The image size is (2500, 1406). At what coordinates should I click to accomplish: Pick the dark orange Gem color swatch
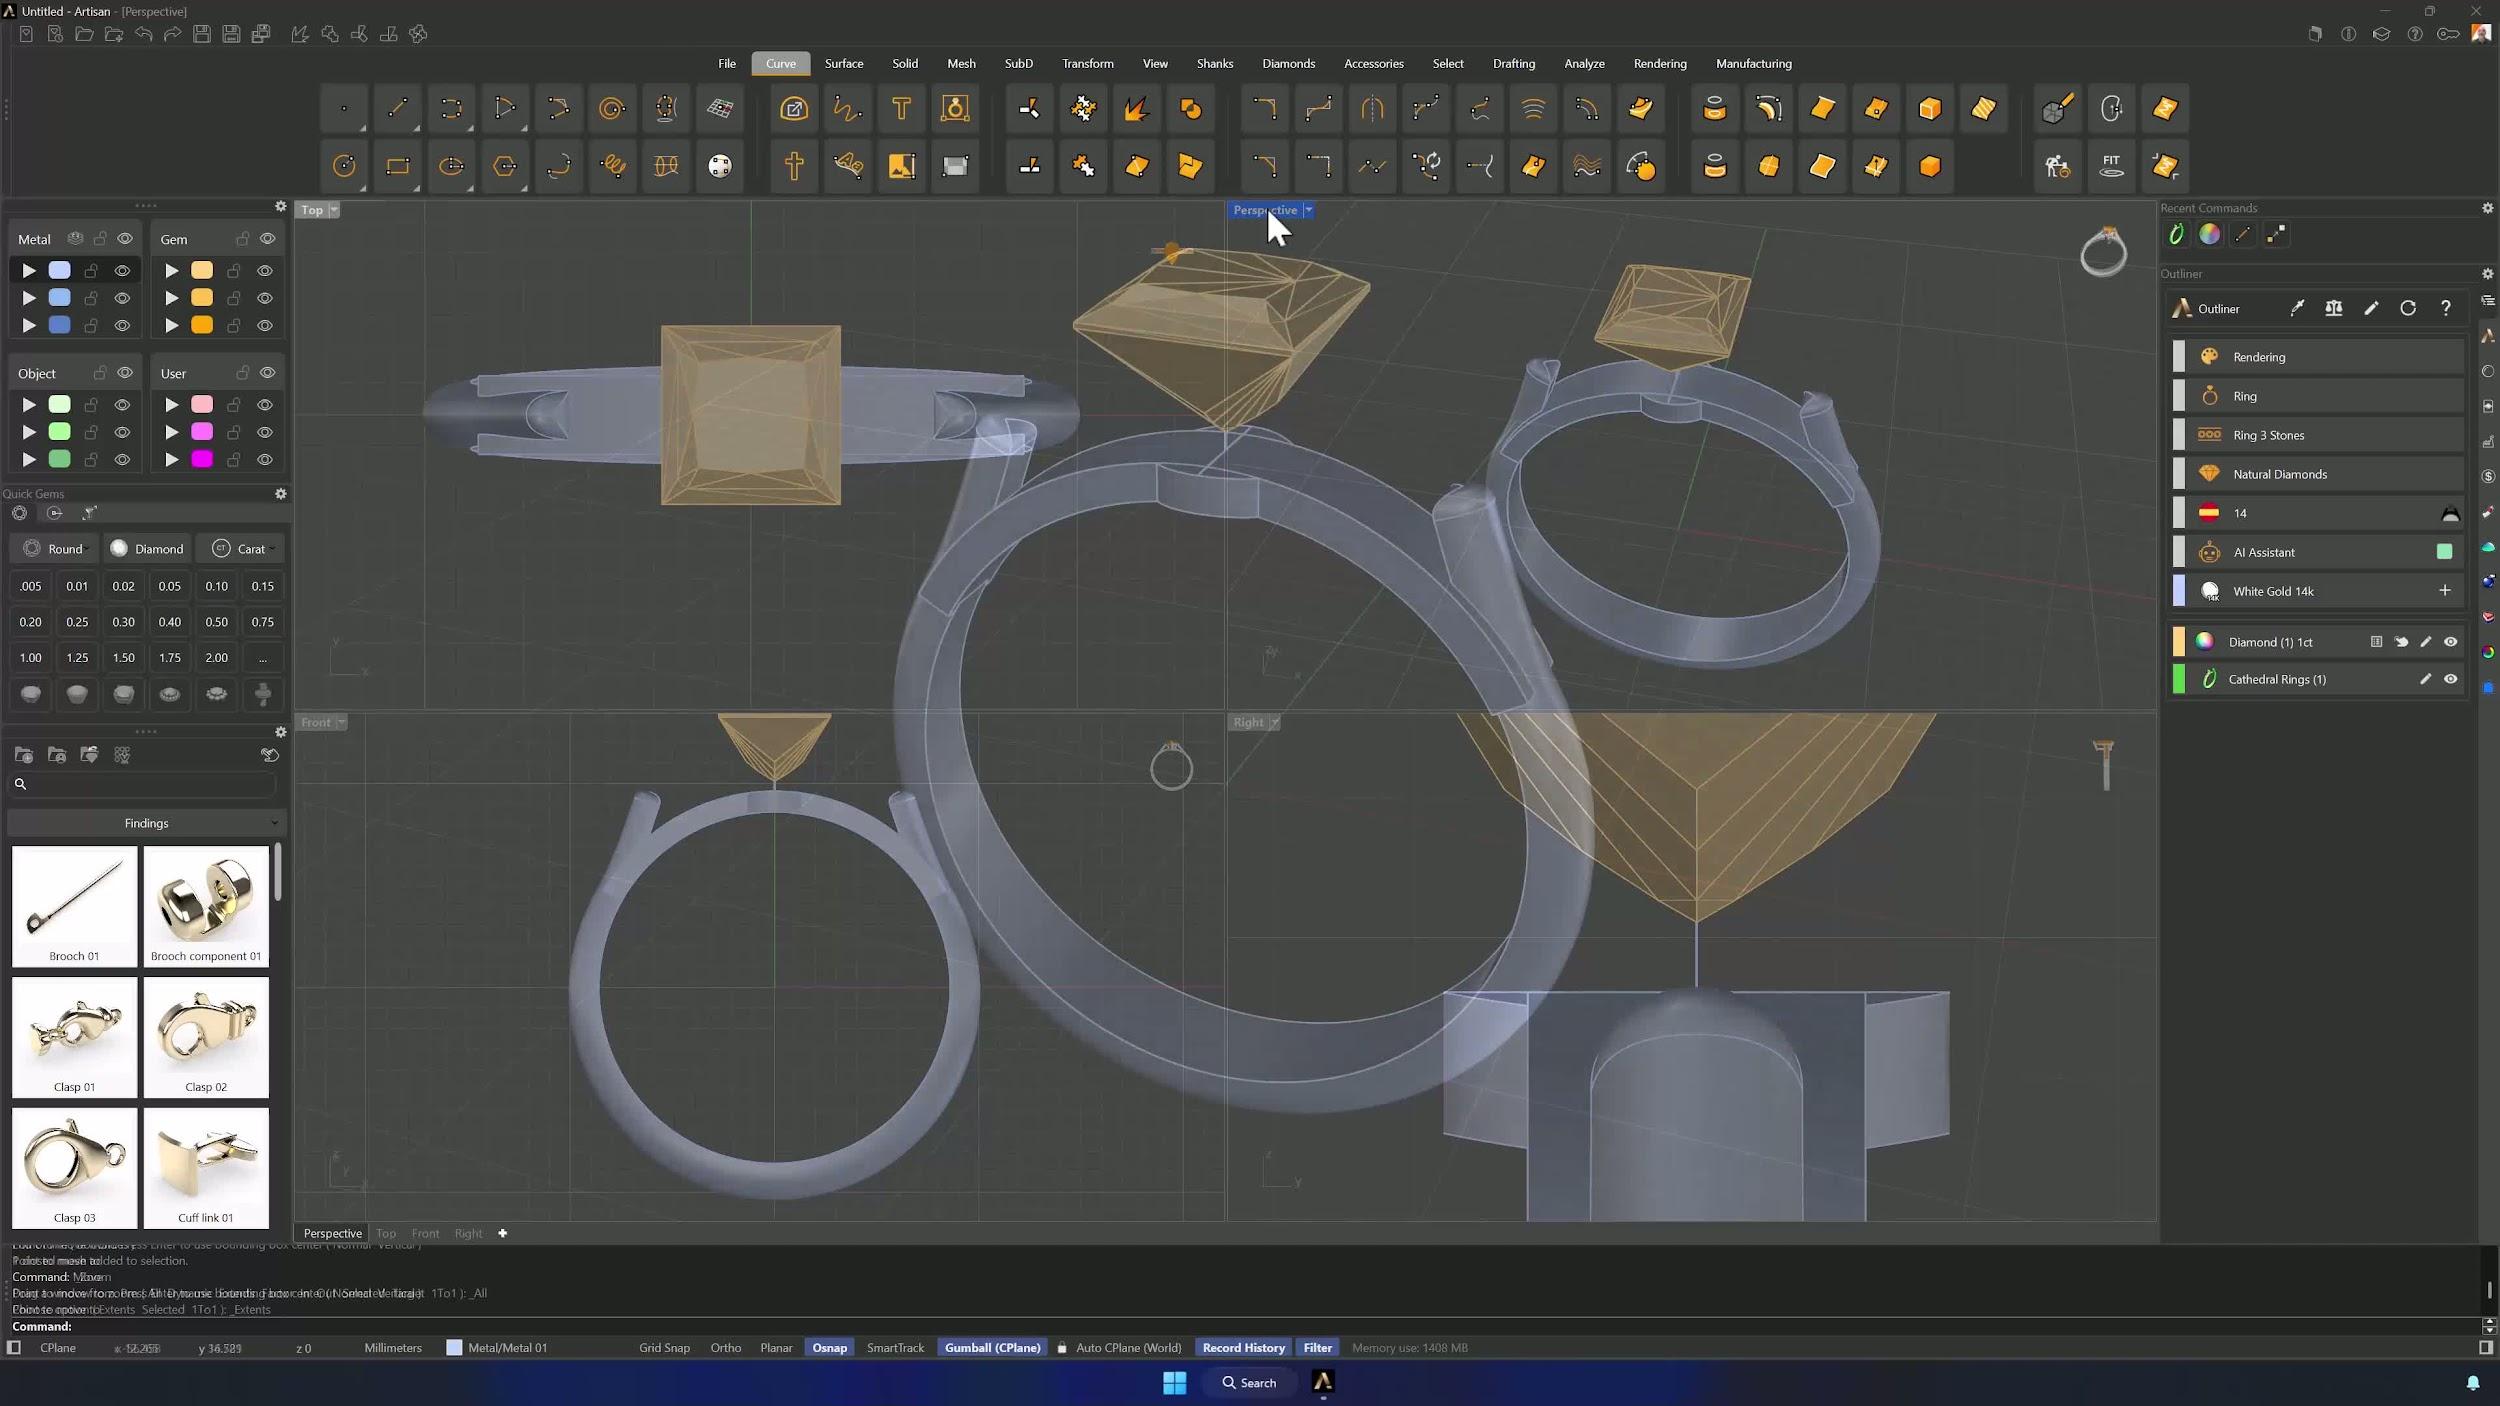click(202, 325)
